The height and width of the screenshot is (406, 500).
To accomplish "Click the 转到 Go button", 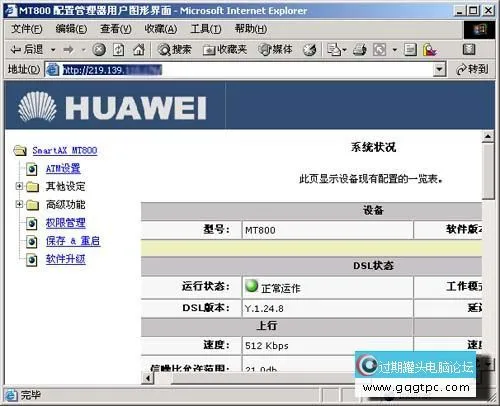I will click(x=472, y=69).
